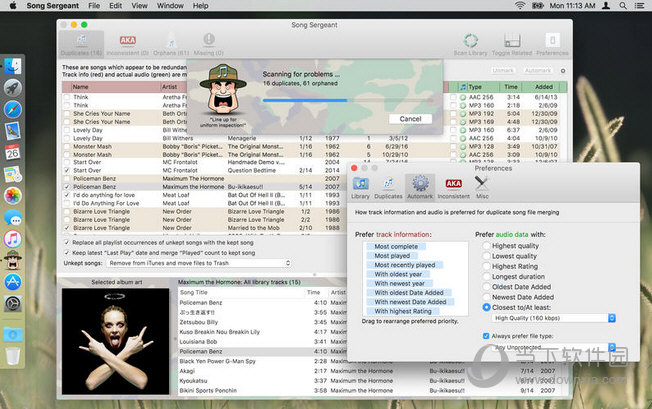Toggle Replace all playlist occurrences checkbox

click(67, 242)
